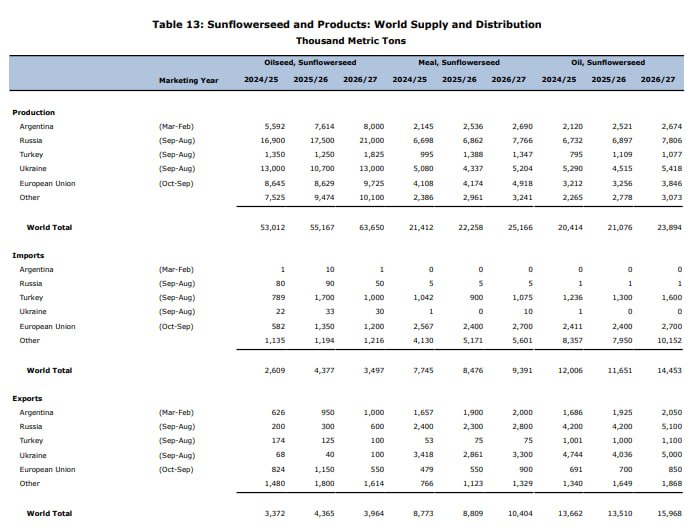Viewport: 700px width, 530px height.
Task: Select the Exports section label
Action: coord(27,398)
